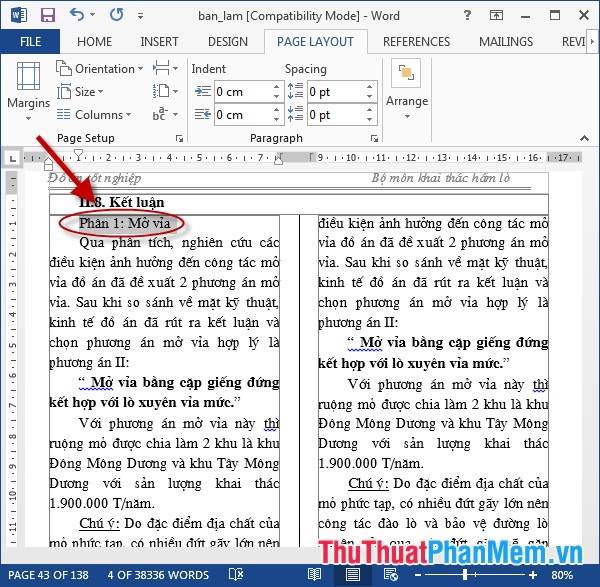This screenshot has width=600, height=587.
Task: Open Word Help question mark
Action: click(467, 15)
